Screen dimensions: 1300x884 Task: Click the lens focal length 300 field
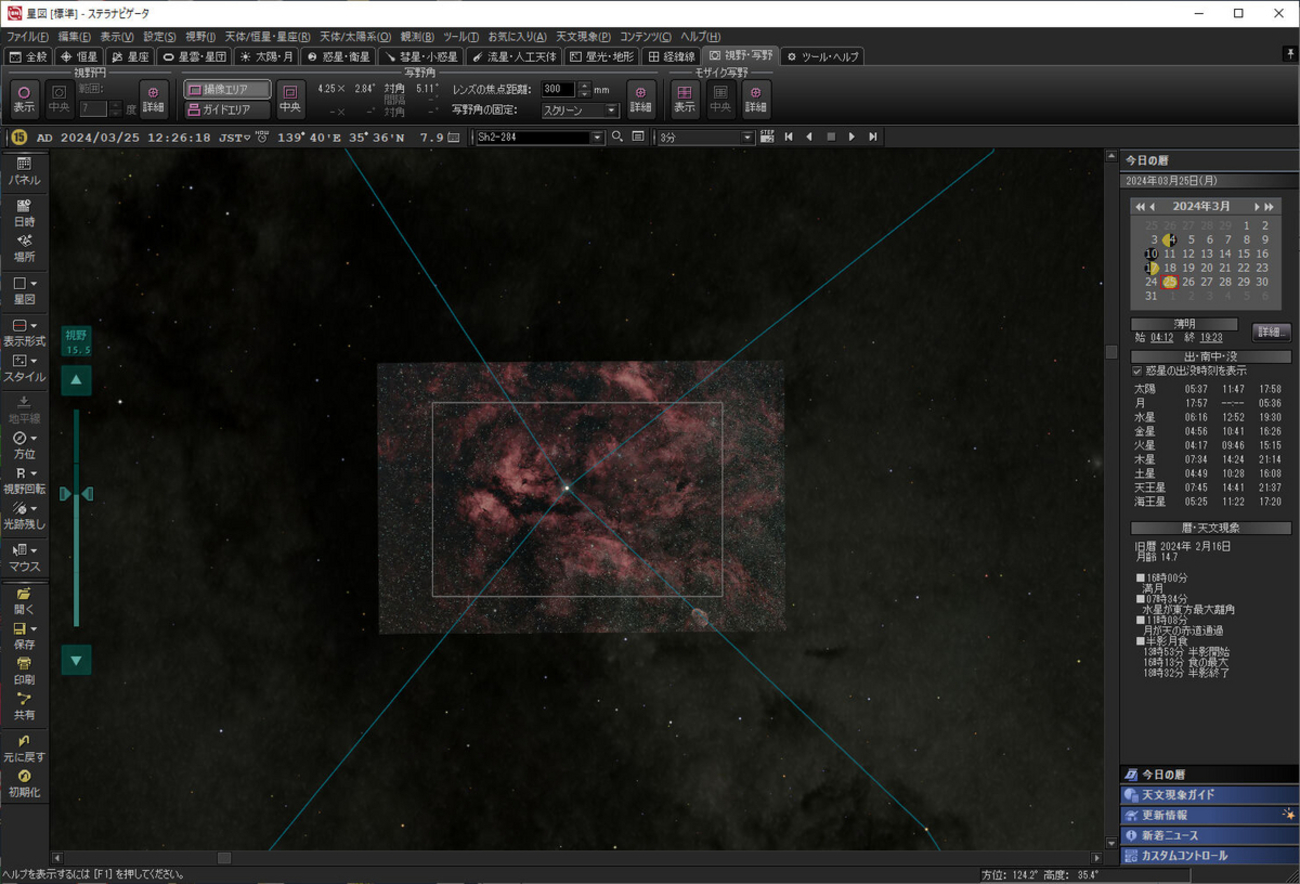point(558,89)
